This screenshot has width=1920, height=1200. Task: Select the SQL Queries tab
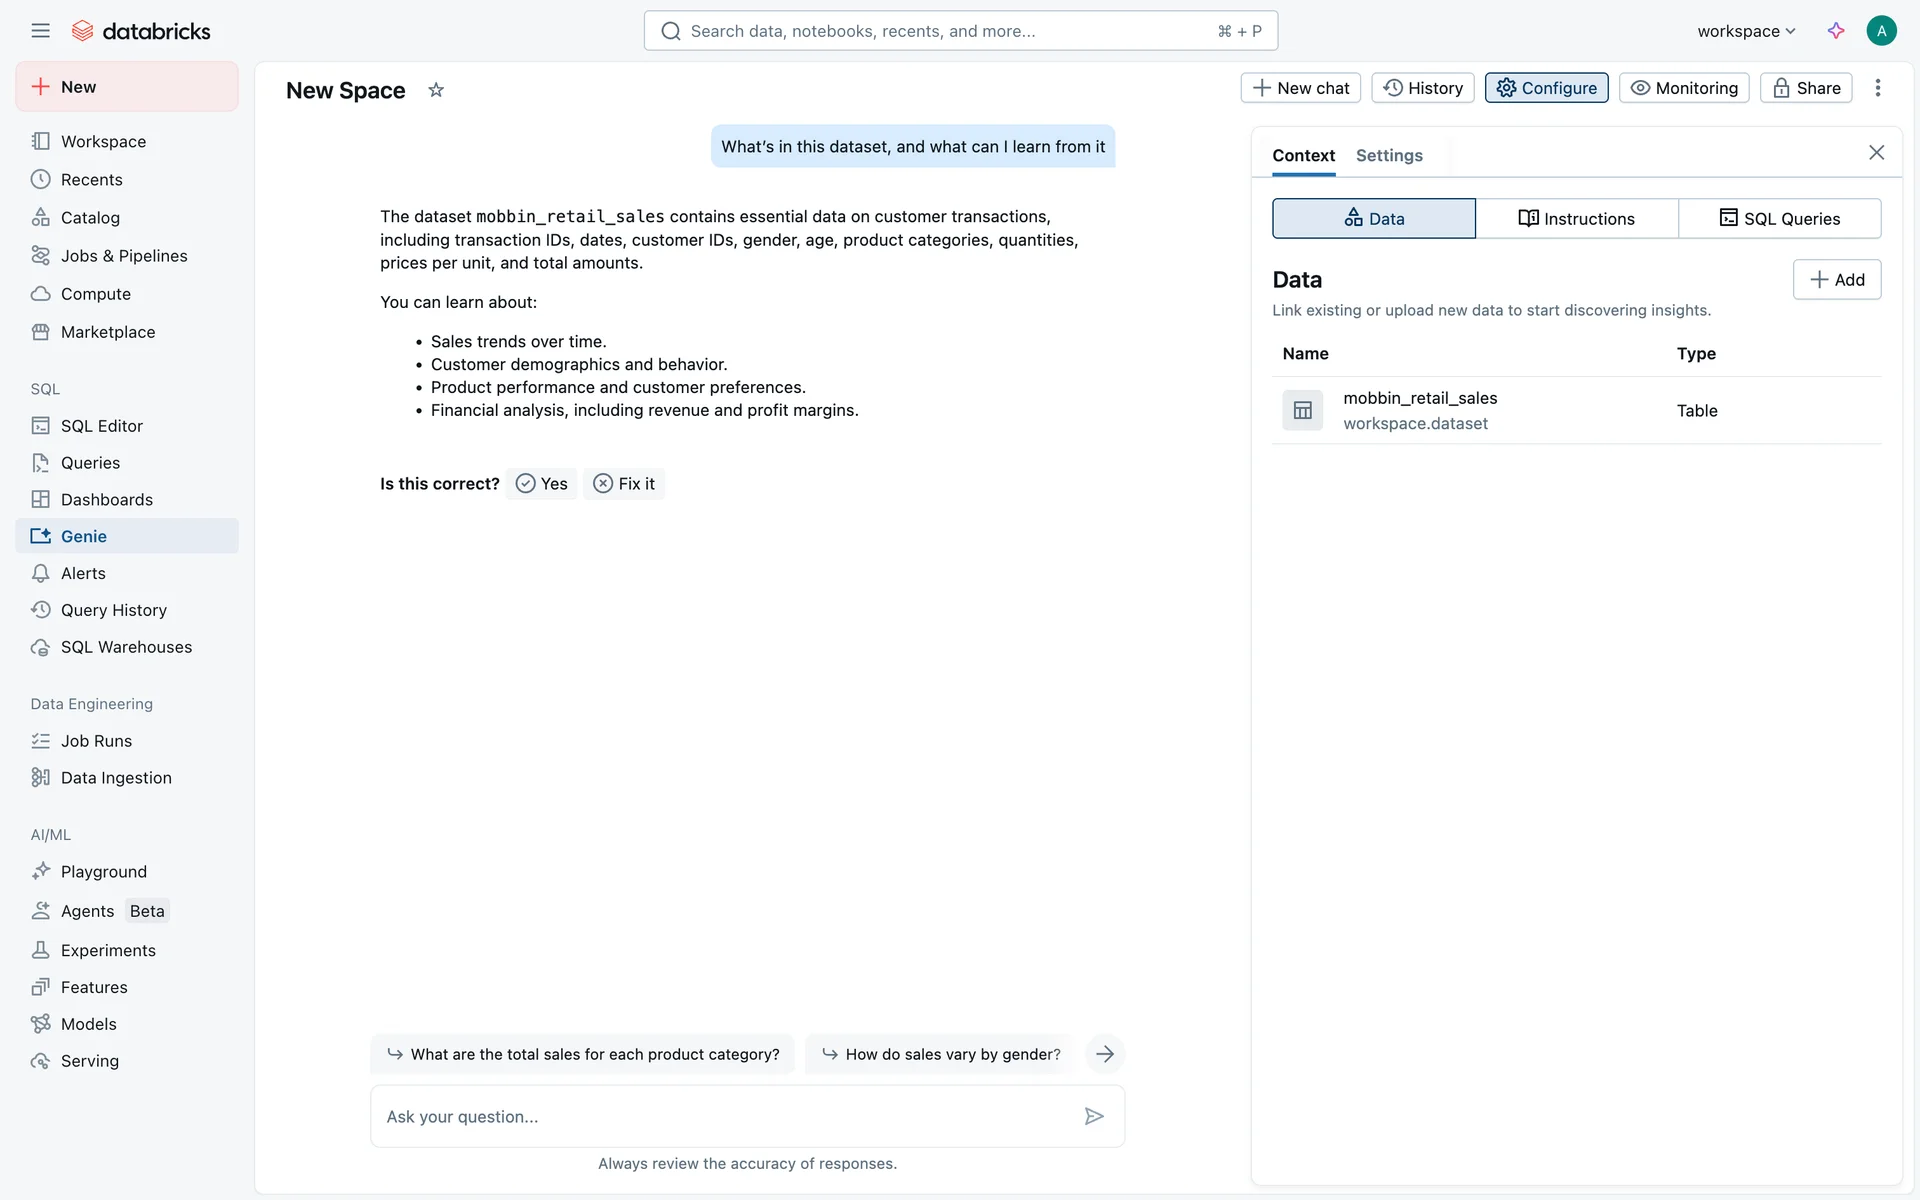pyautogui.click(x=1779, y=219)
